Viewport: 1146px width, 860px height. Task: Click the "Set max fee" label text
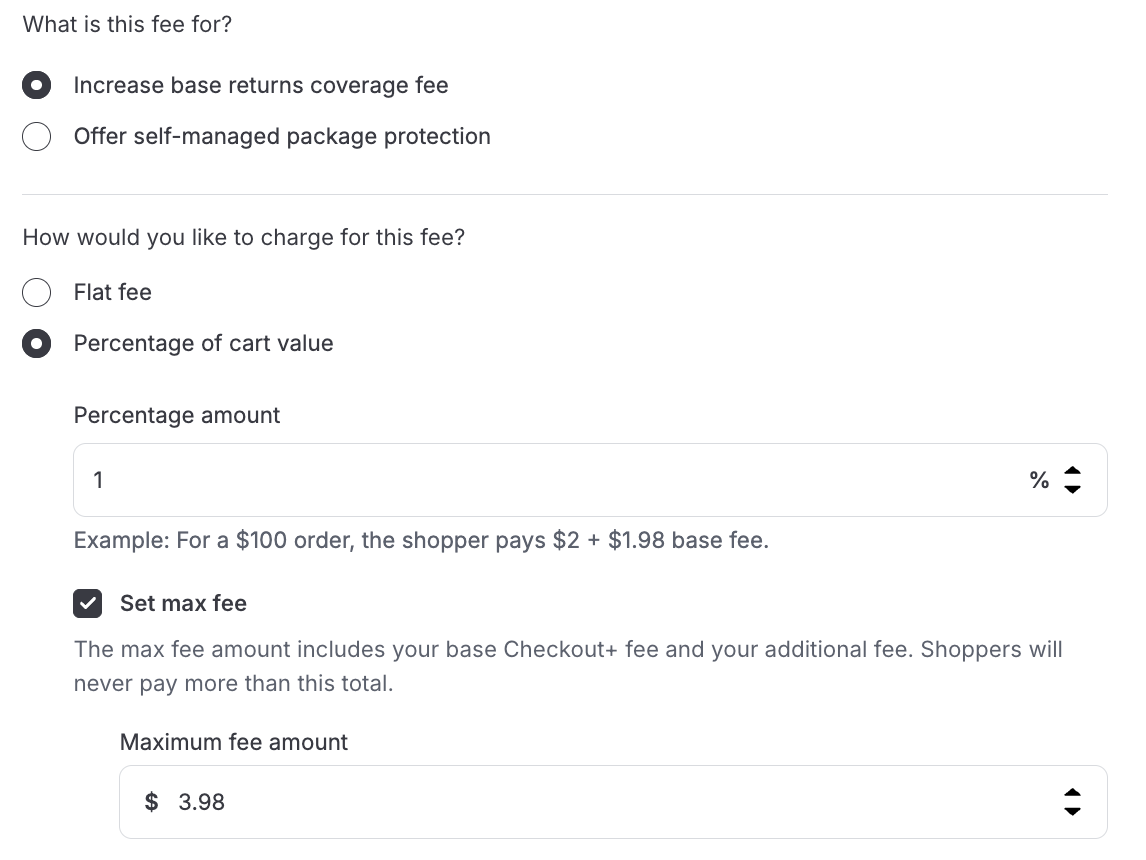[183, 604]
